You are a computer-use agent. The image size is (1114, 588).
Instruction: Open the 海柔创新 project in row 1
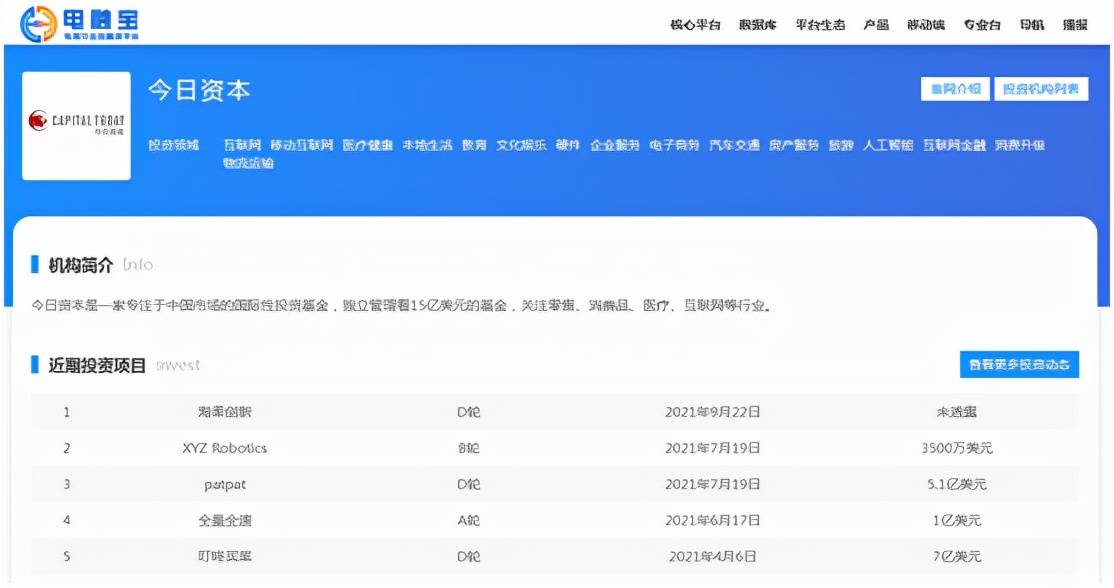pos(225,412)
